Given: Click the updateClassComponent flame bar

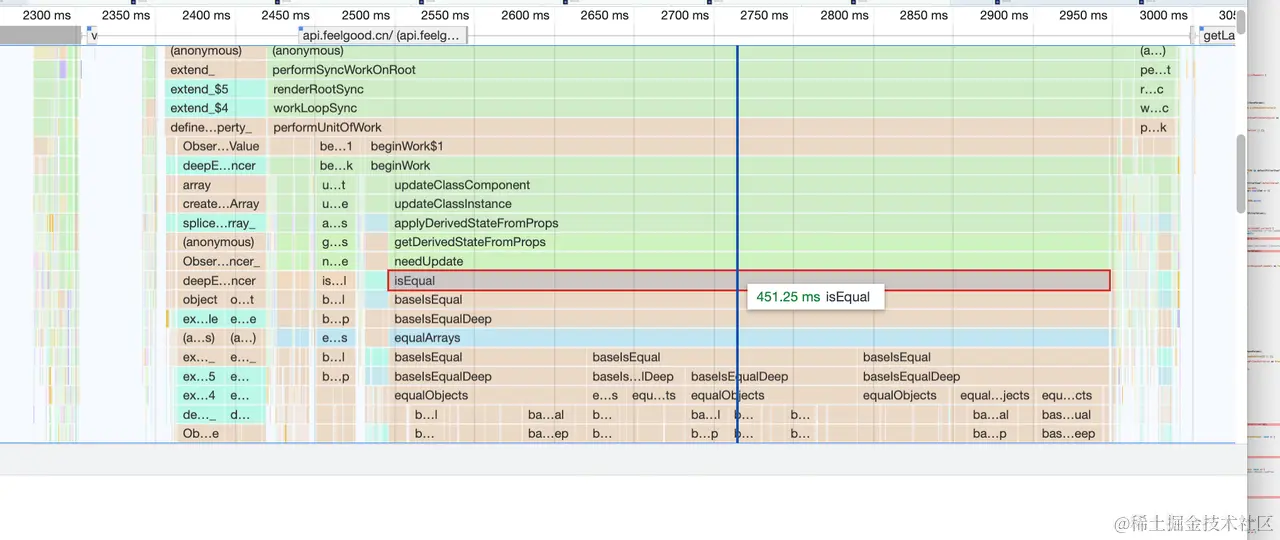Looking at the screenshot, I should point(751,185).
